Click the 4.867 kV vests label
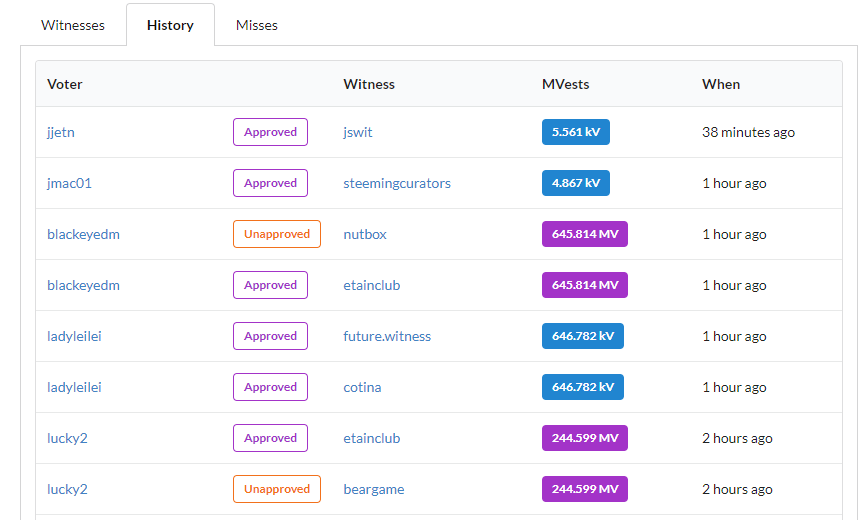 (575, 183)
